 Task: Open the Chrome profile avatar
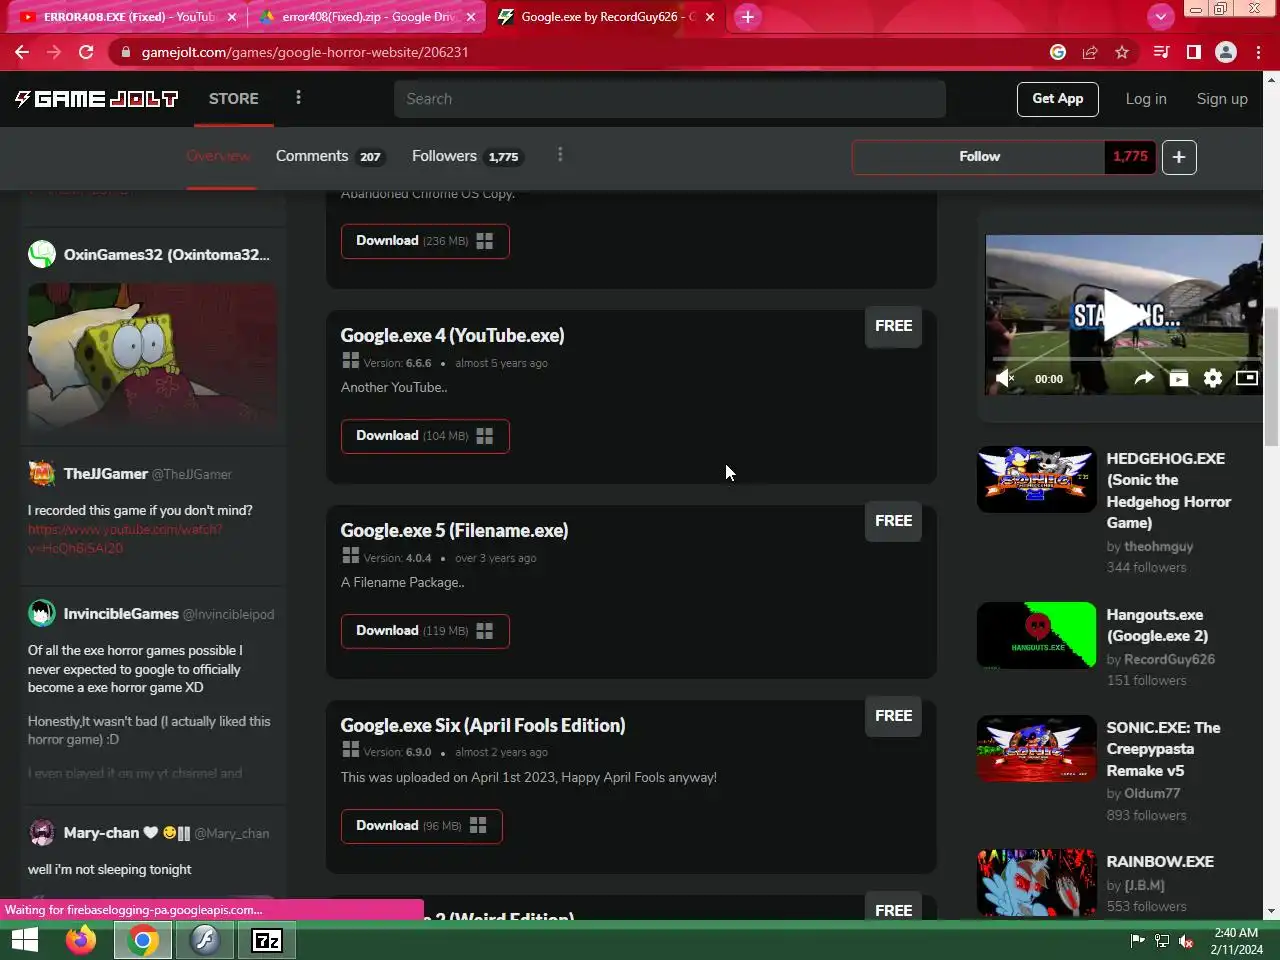(1225, 52)
